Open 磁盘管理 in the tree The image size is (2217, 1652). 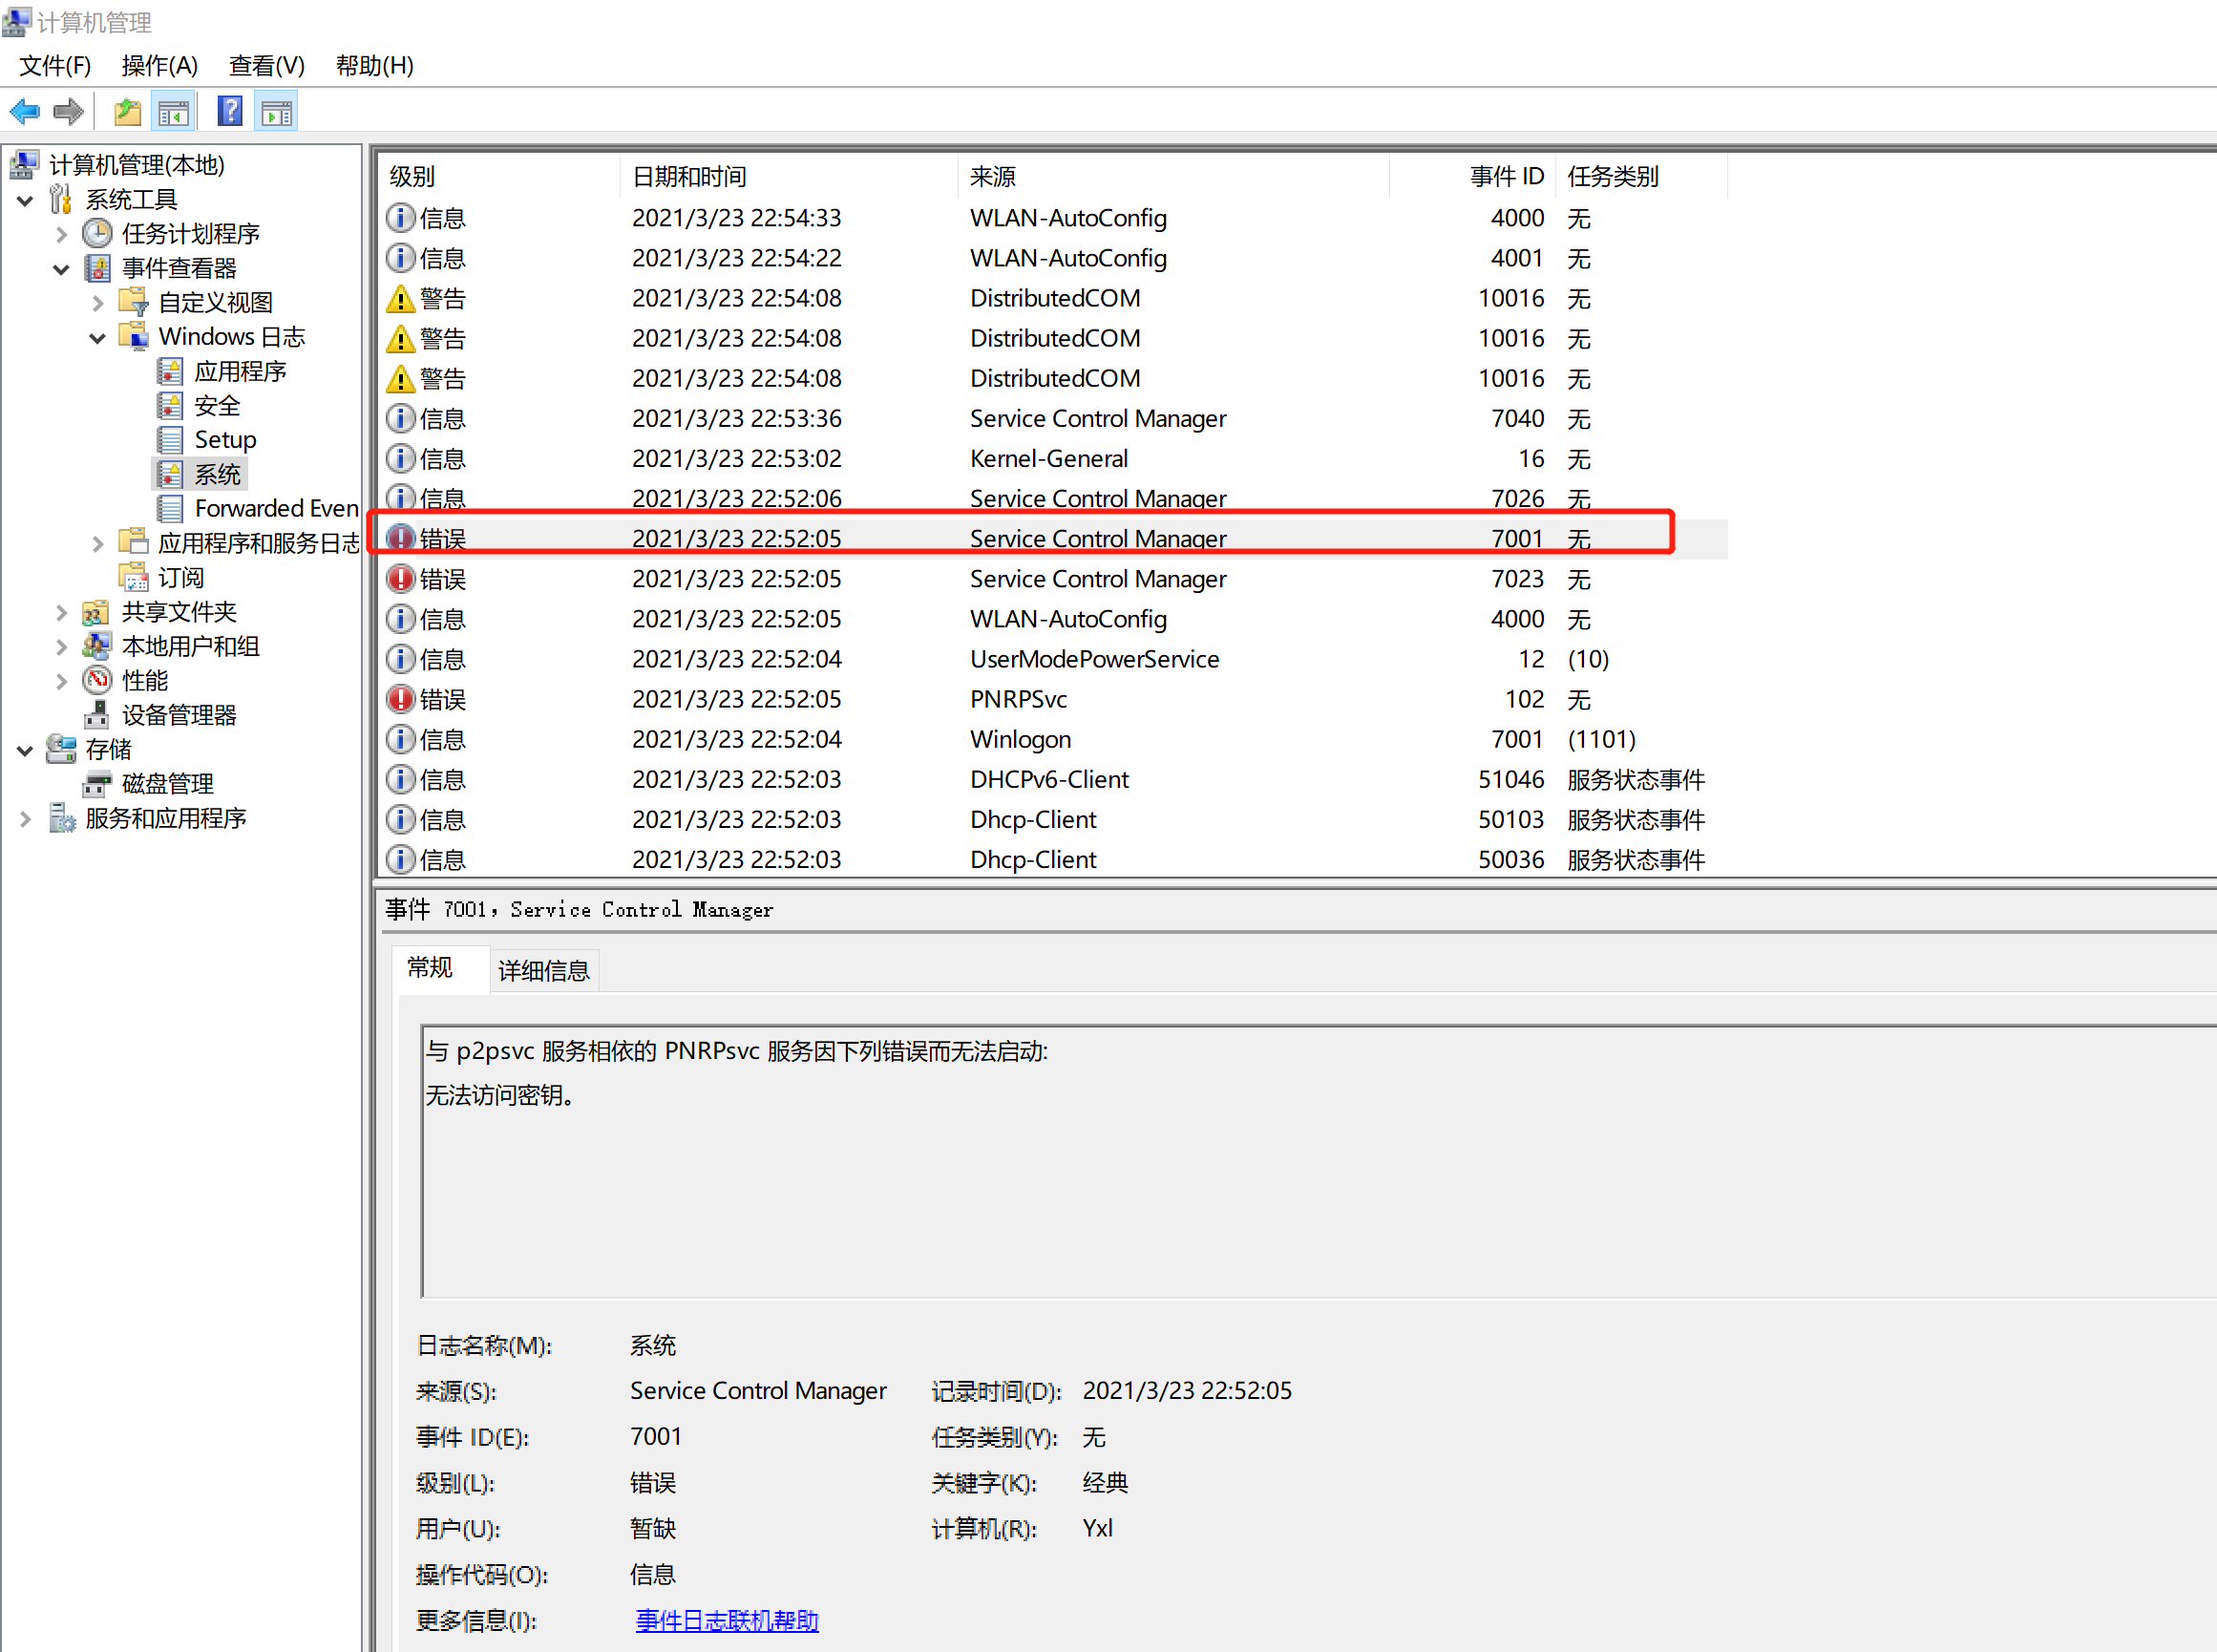pos(167,783)
